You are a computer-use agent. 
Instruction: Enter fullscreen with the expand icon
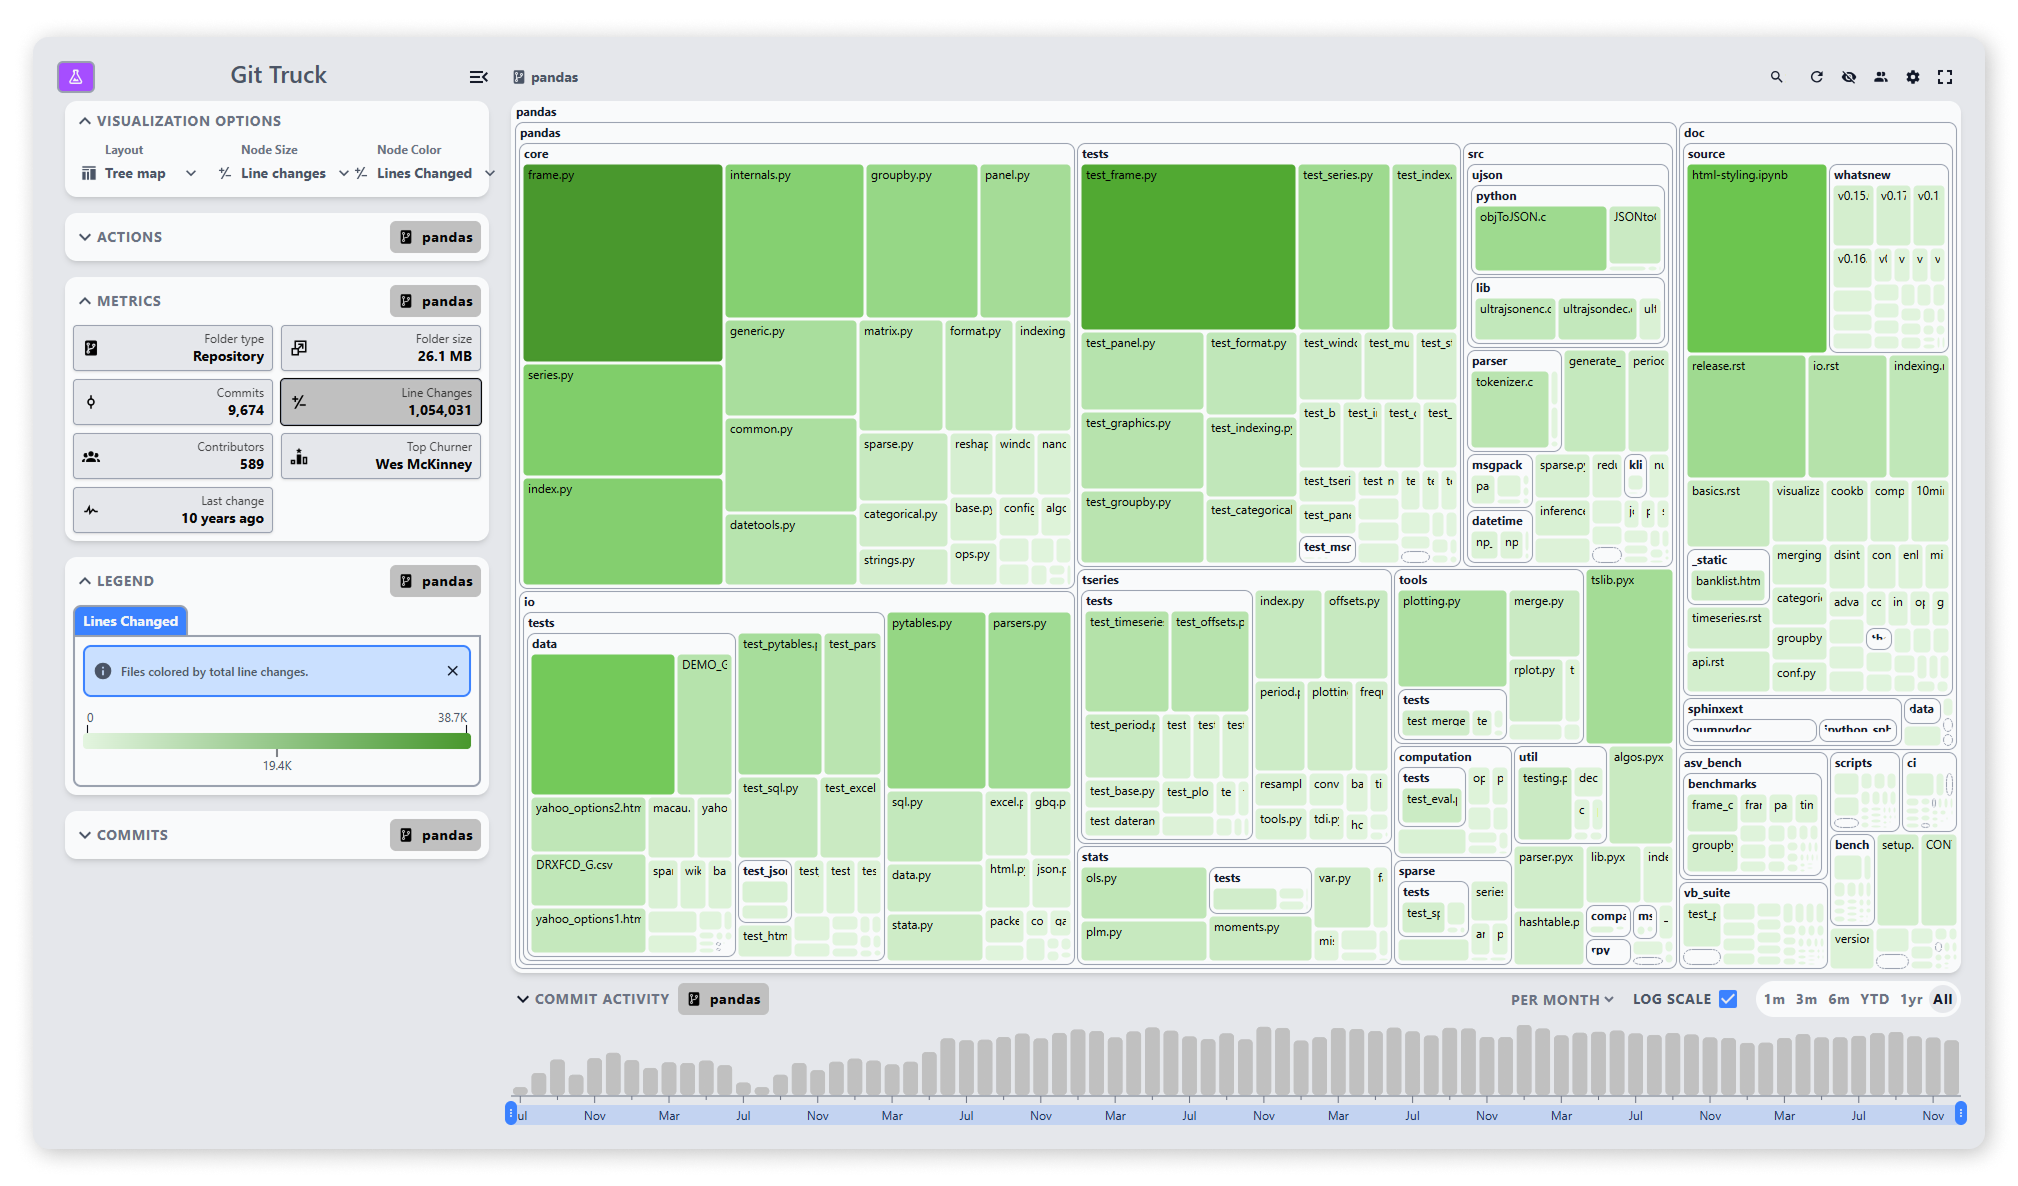1944,77
